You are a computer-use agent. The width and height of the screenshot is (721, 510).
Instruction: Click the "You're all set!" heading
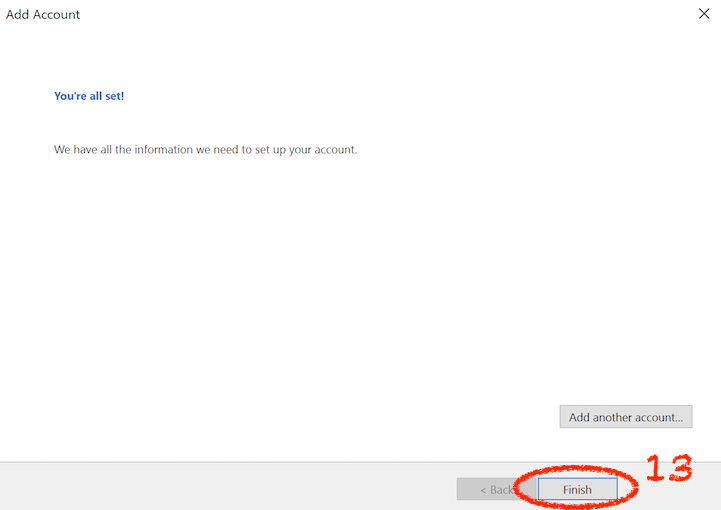89,96
